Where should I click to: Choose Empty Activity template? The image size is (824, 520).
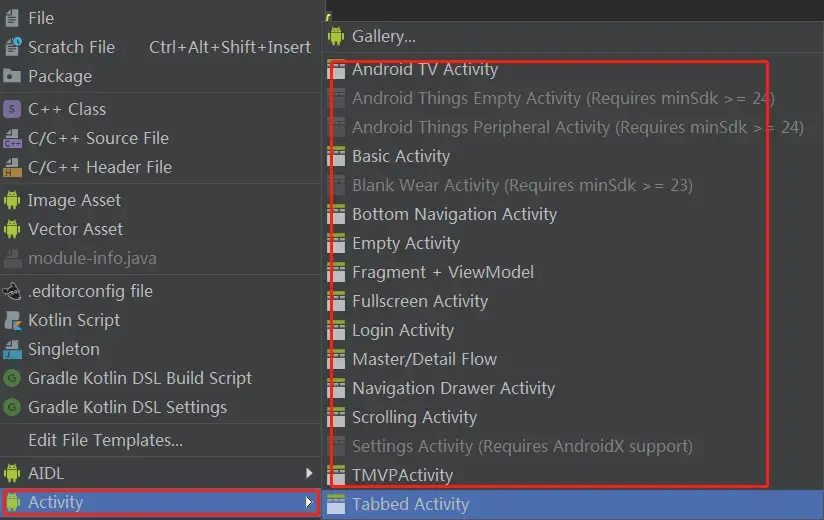[406, 243]
